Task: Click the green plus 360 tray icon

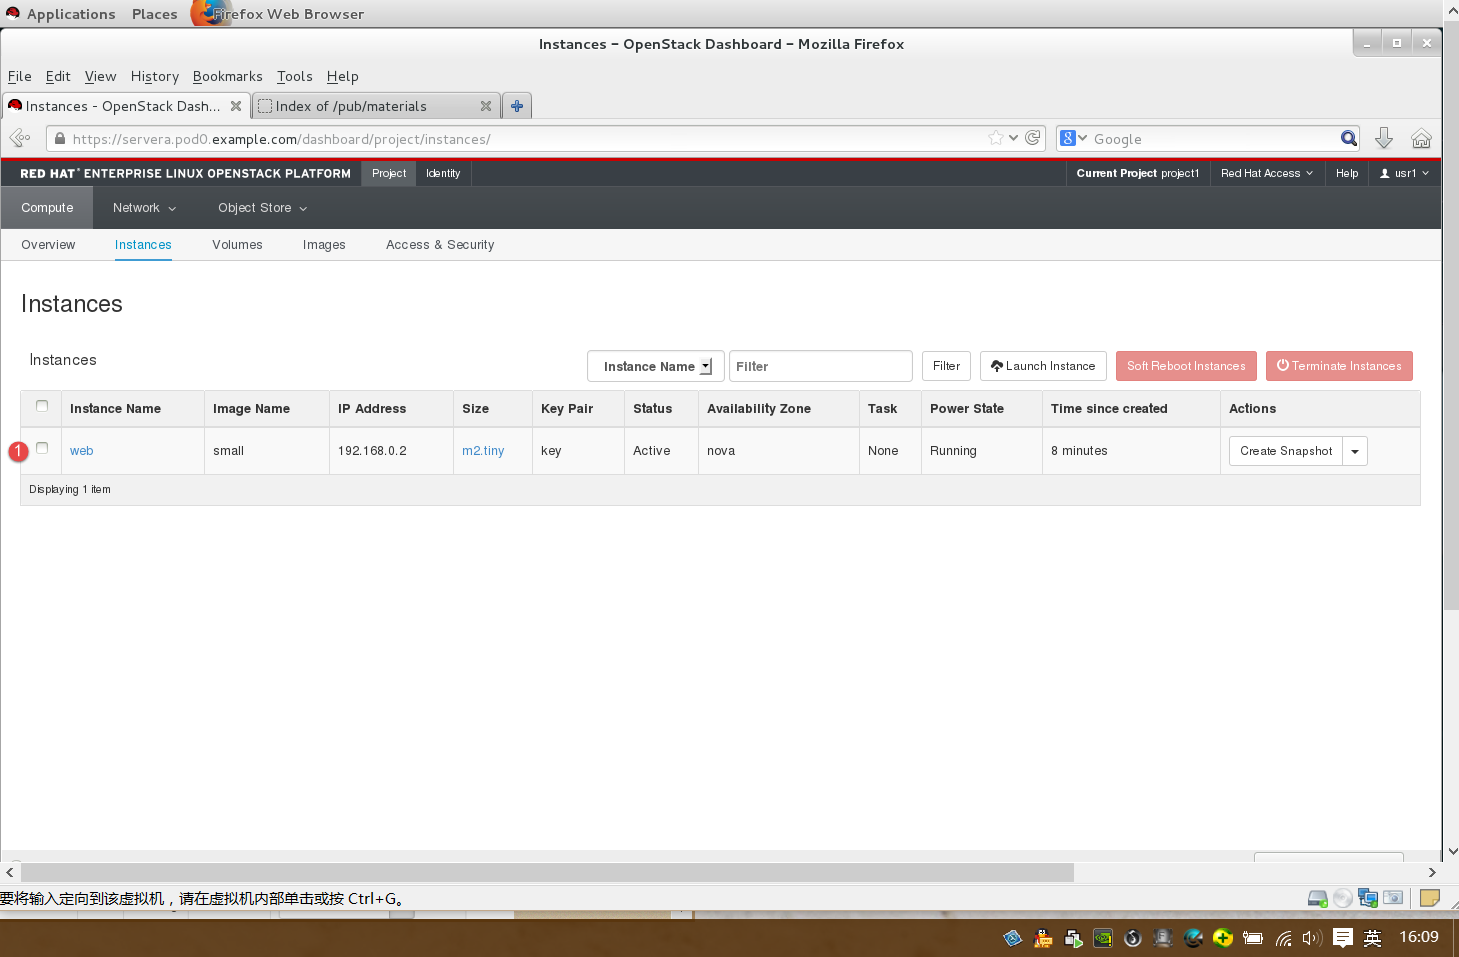Action: click(x=1223, y=938)
